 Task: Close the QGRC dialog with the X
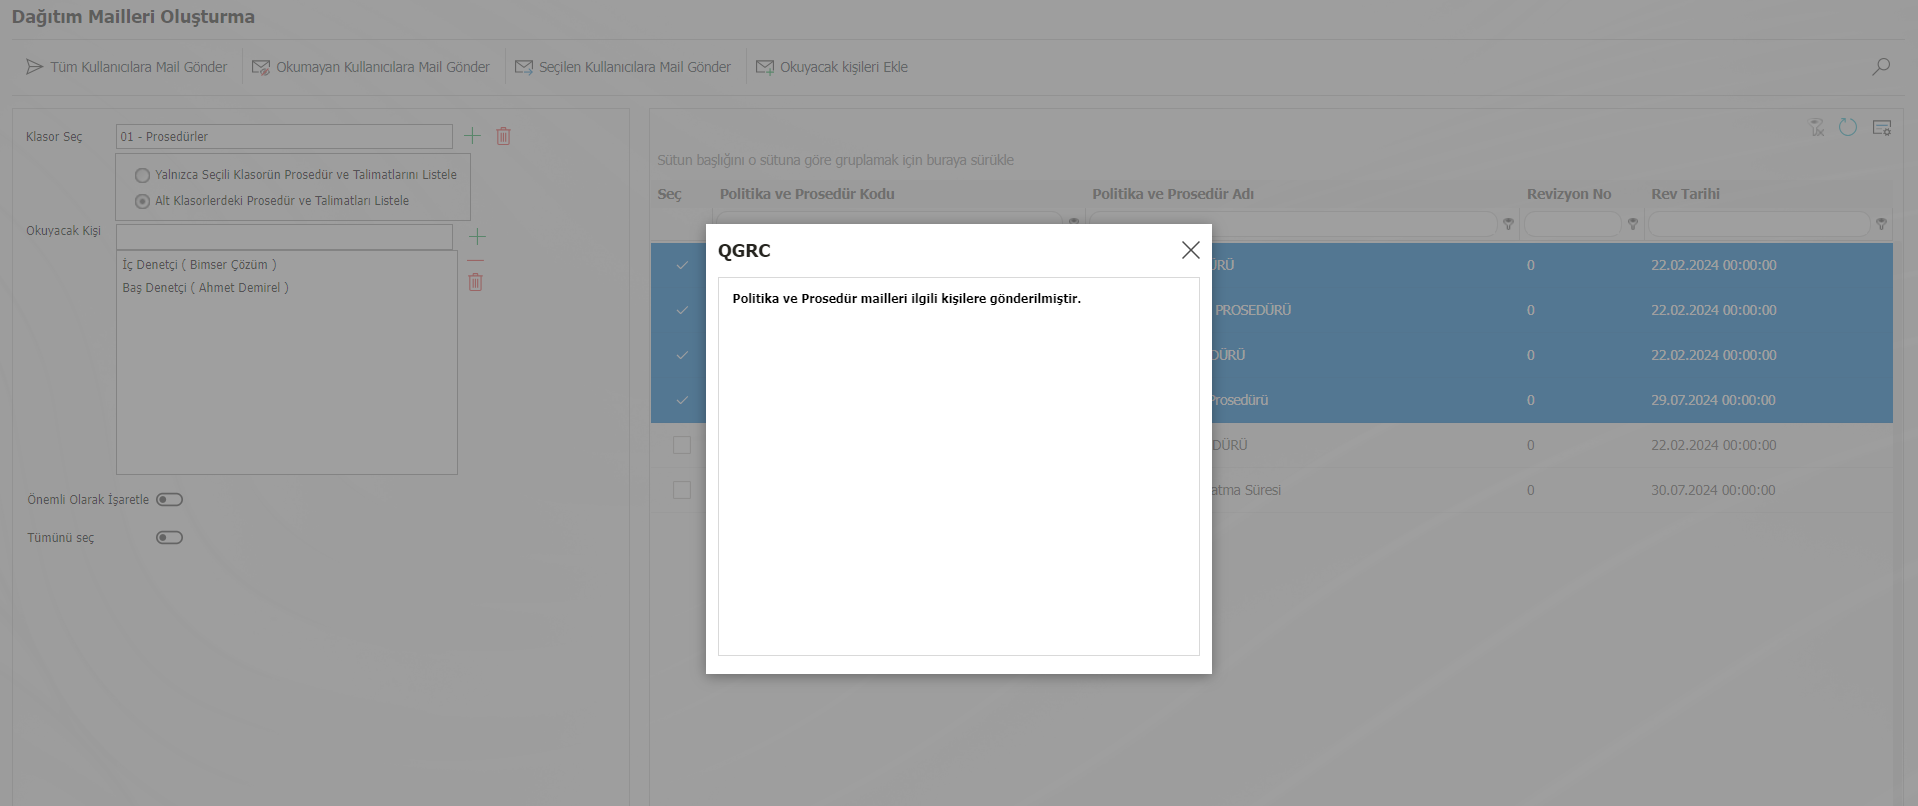[x=1190, y=250]
